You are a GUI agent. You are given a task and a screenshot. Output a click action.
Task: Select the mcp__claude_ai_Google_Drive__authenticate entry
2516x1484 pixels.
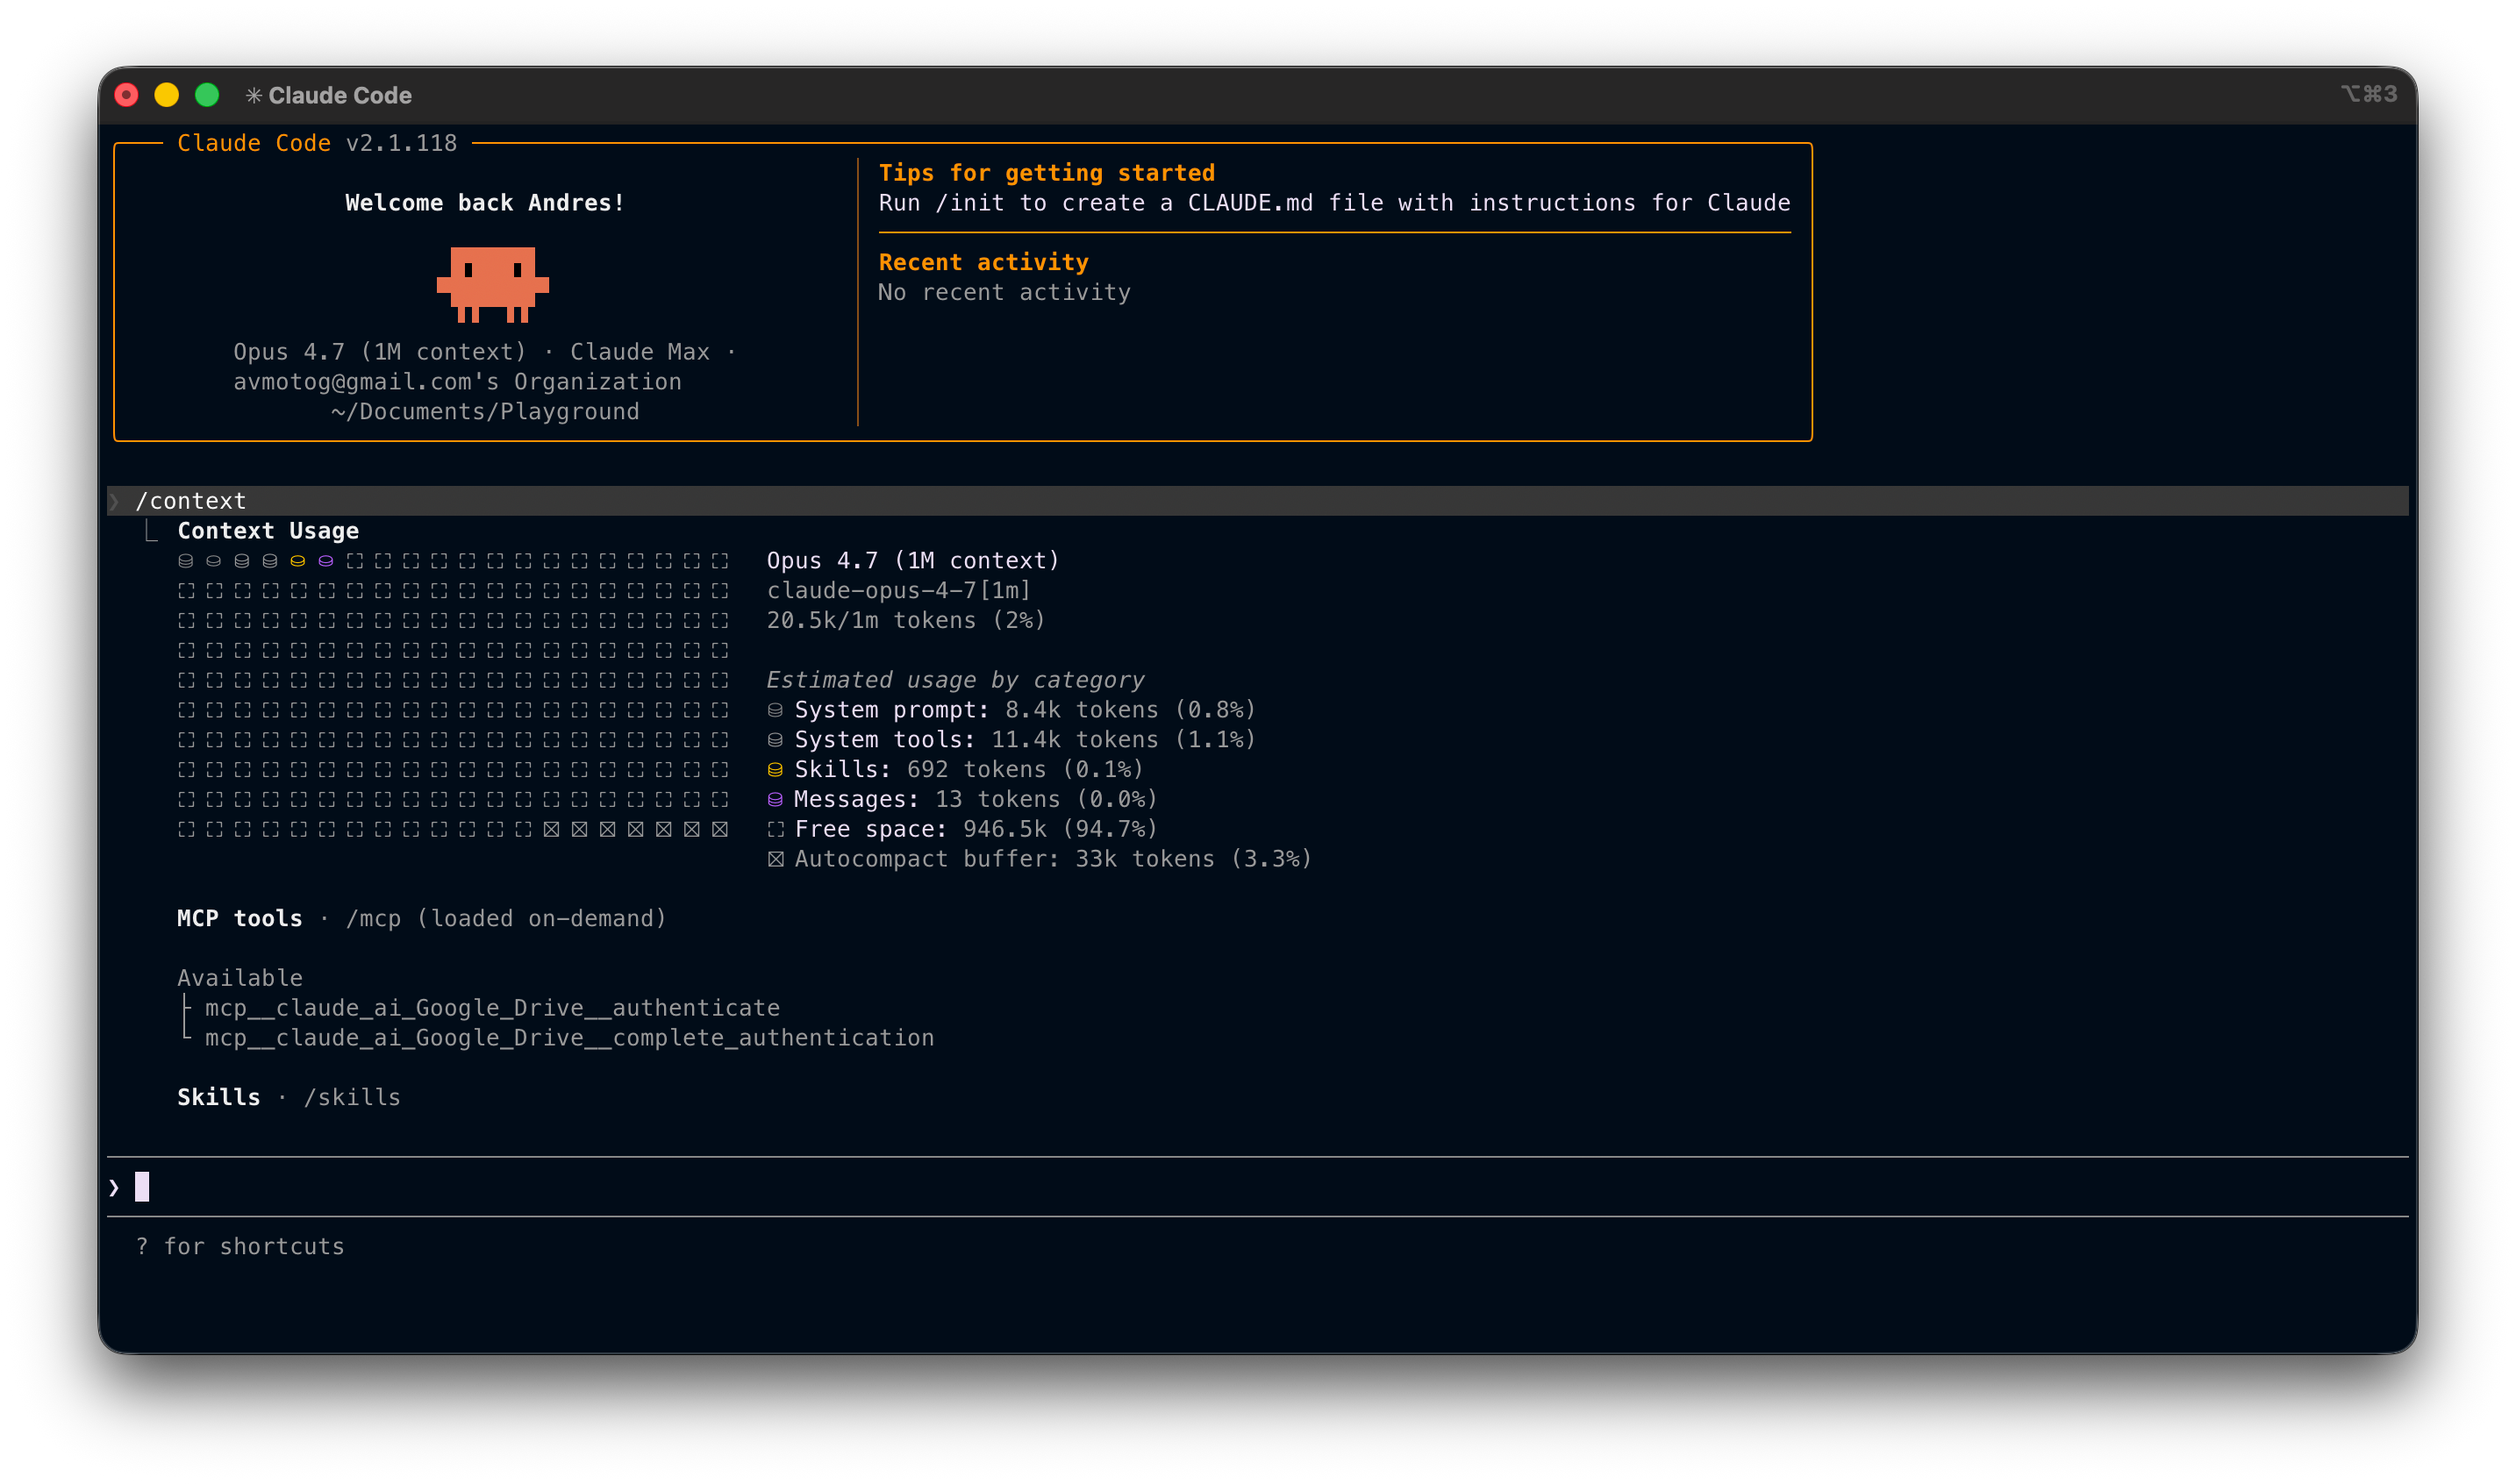click(x=492, y=1008)
